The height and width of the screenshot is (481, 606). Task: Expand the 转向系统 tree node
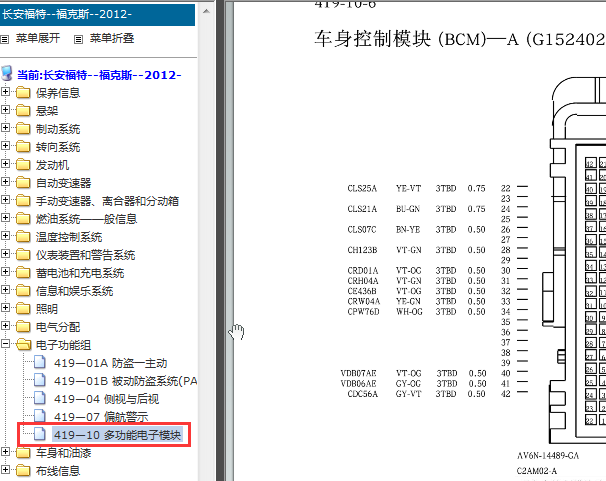5,146
